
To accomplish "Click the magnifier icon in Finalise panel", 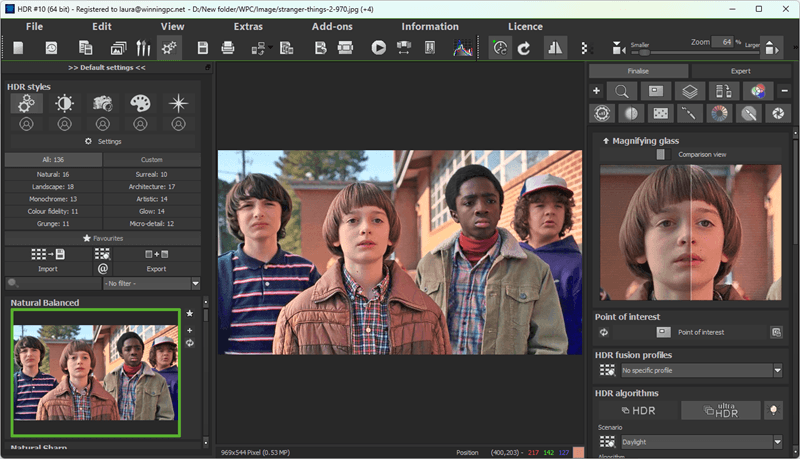I will click(x=621, y=91).
